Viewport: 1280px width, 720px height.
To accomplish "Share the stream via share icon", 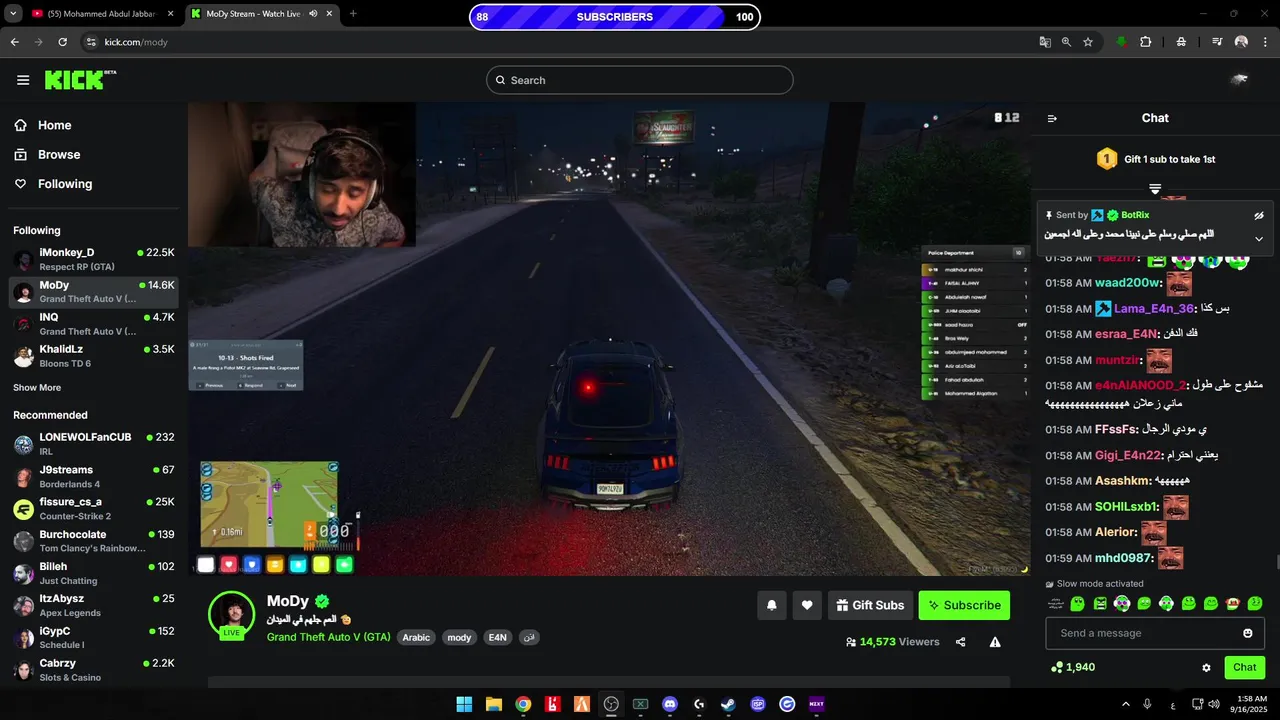I will pos(961,642).
